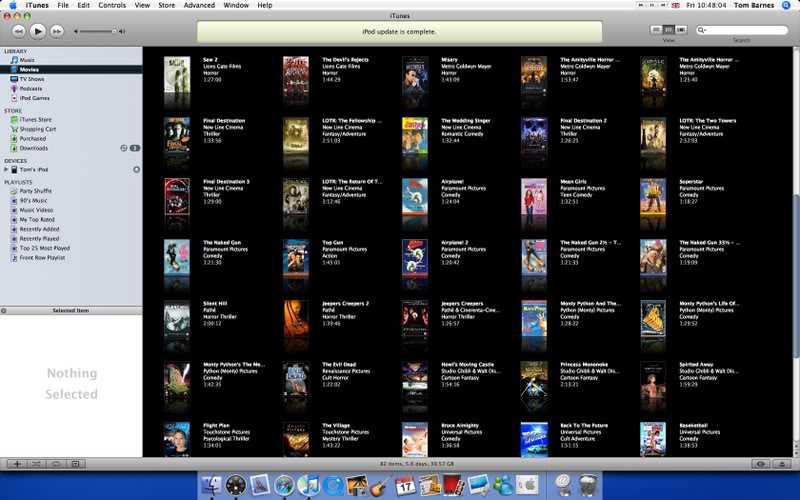The image size is (800, 500).
Task: Skip to the next track
Action: 57,32
